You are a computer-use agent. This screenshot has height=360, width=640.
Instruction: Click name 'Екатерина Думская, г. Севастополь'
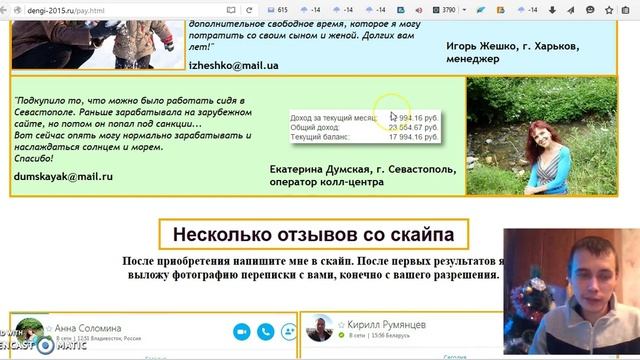[x=363, y=169]
